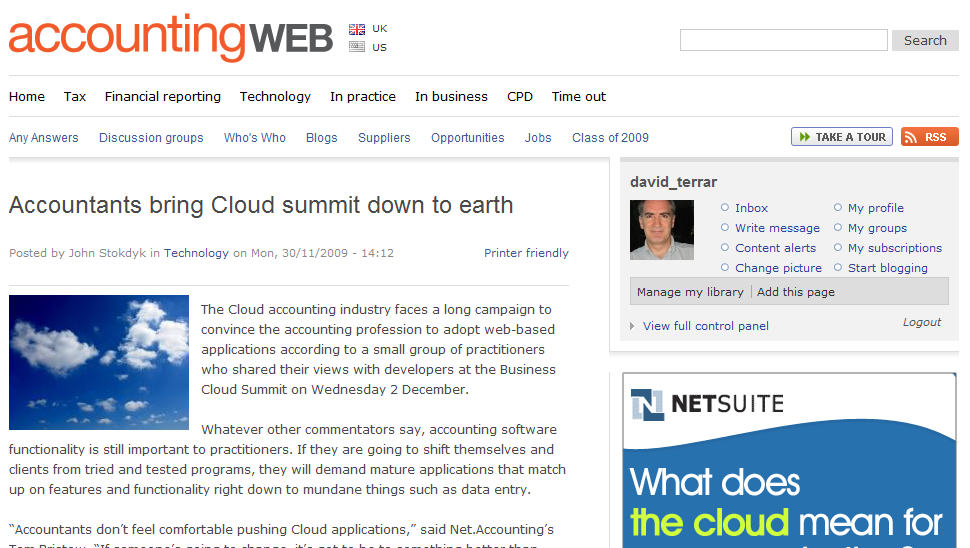Viewport: 970px width, 548px height.
Task: Select the US flag icon
Action: pos(357,46)
